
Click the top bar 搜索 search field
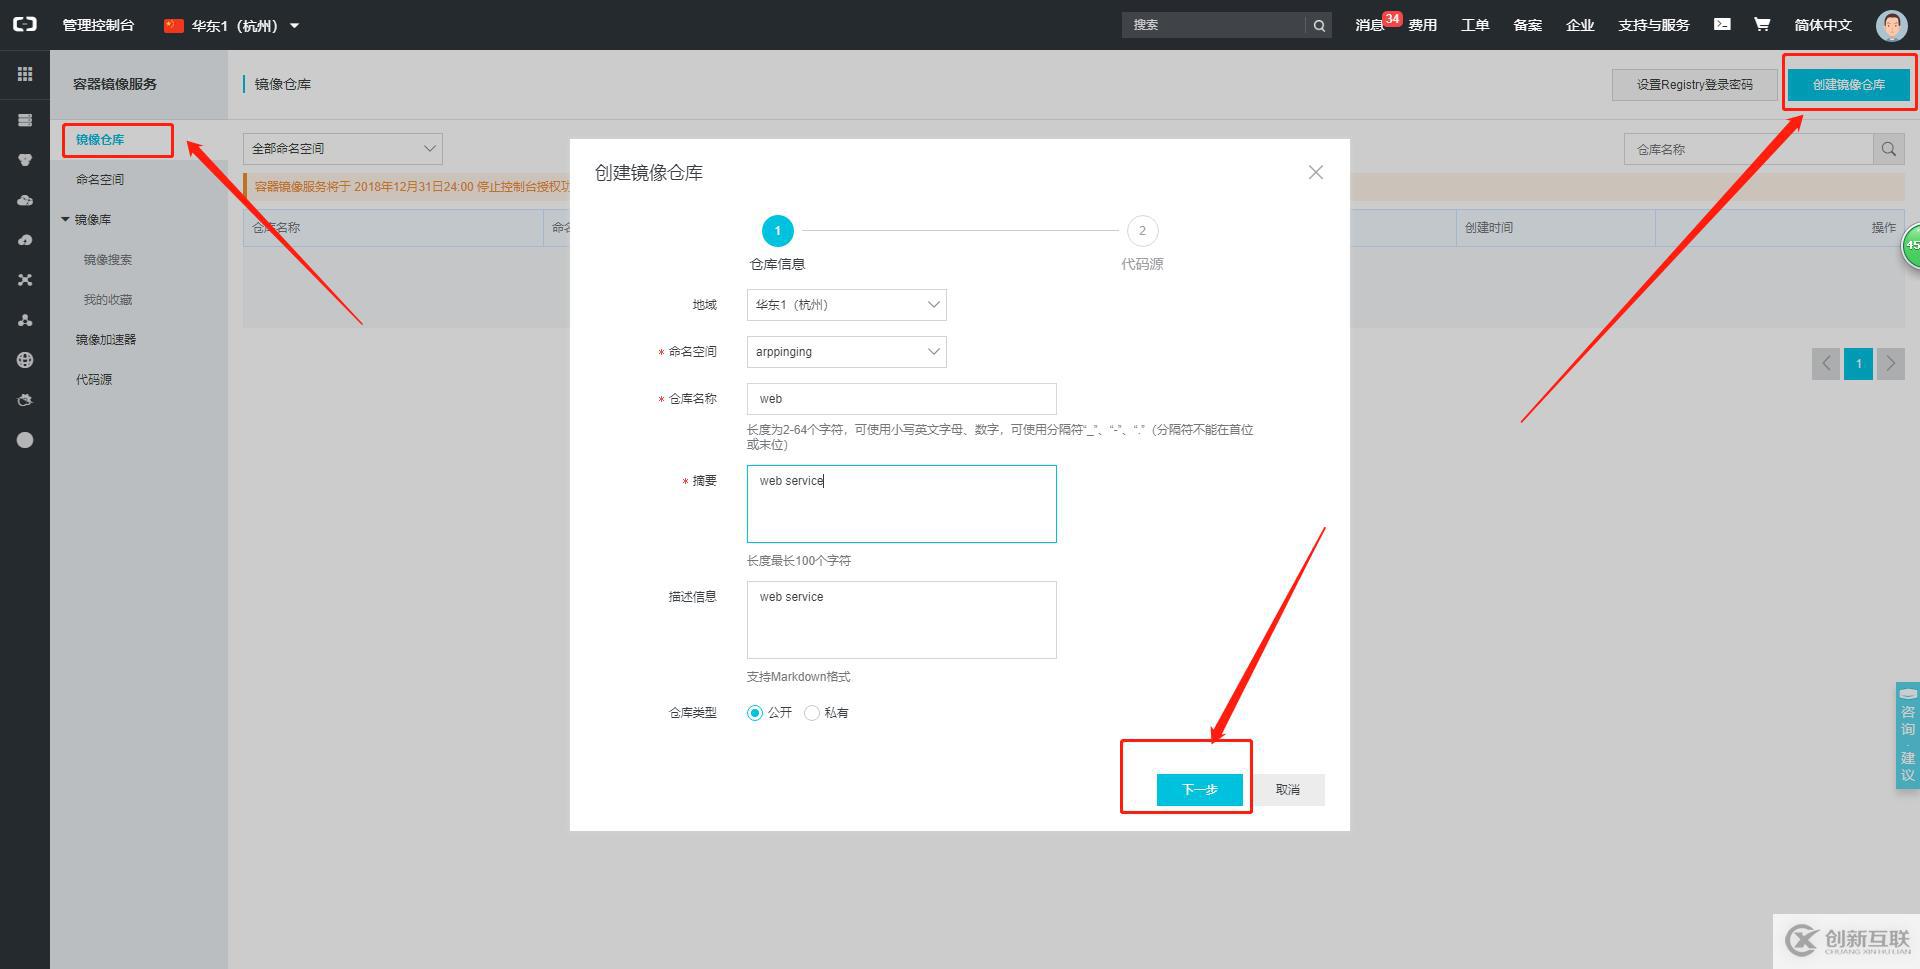pyautogui.click(x=1213, y=25)
